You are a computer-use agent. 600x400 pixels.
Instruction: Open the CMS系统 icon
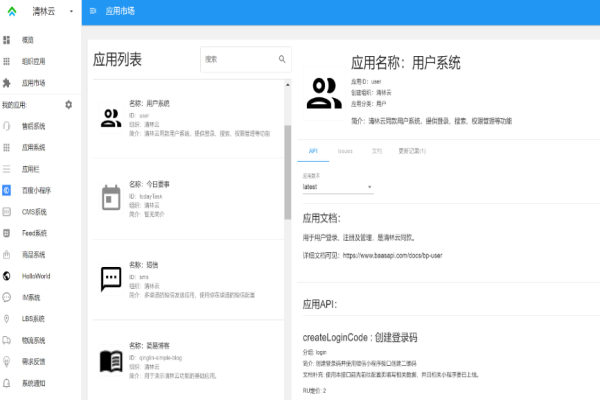click(7, 212)
